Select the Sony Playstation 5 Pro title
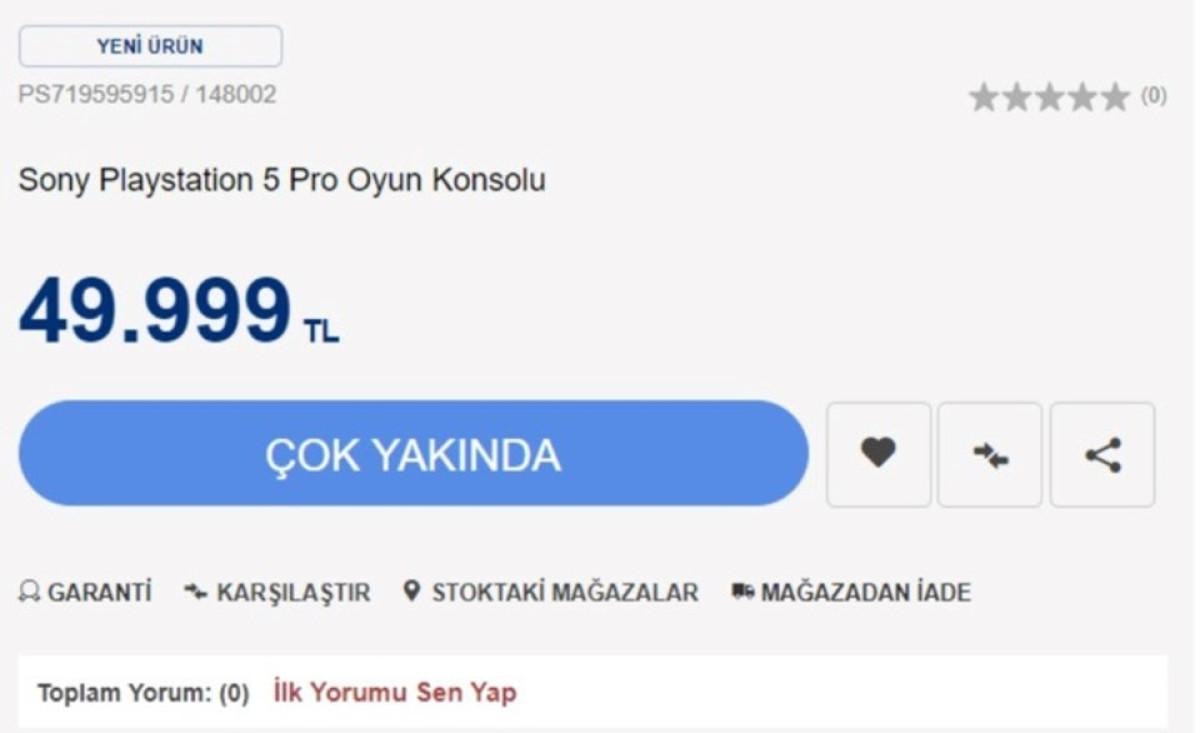Image resolution: width=1200 pixels, height=733 pixels. click(x=282, y=182)
